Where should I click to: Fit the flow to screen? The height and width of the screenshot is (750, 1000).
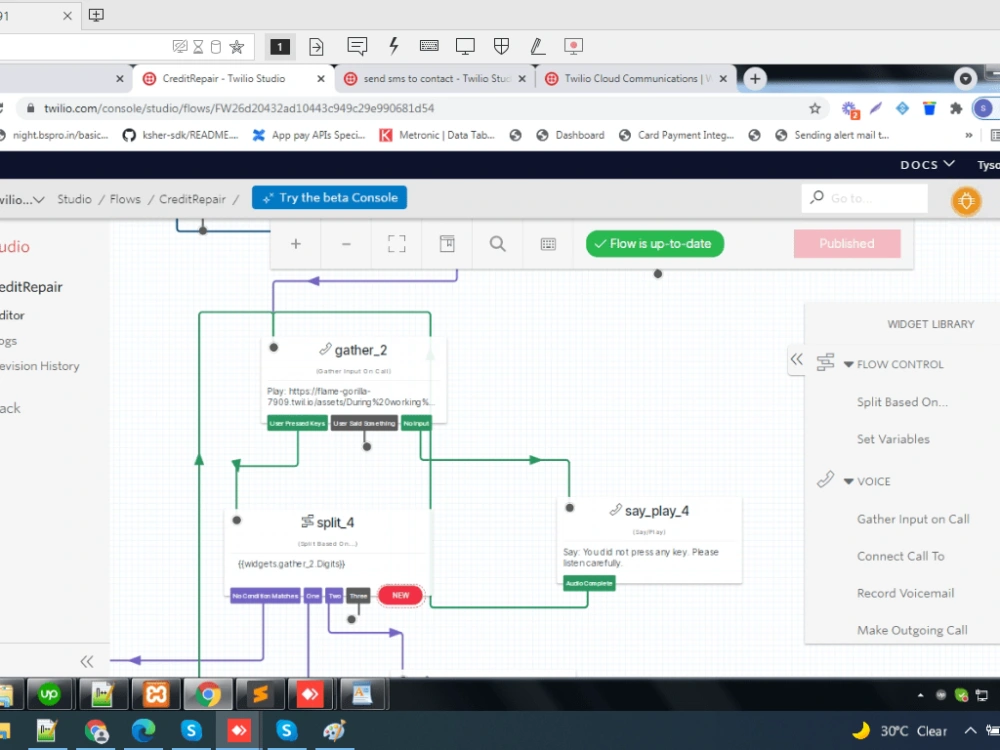[396, 243]
